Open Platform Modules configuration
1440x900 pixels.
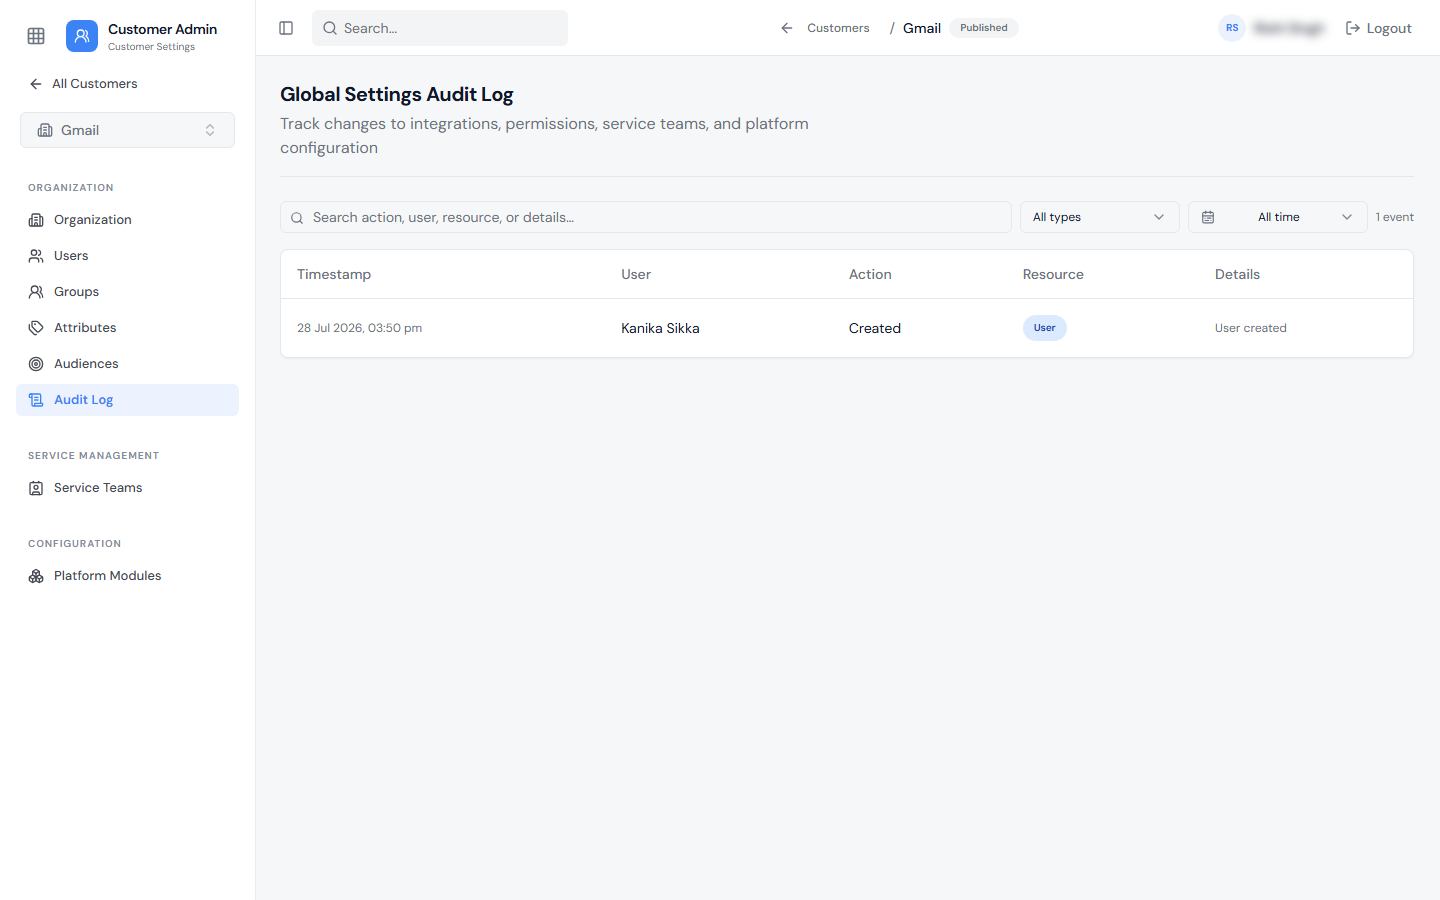(x=127, y=576)
